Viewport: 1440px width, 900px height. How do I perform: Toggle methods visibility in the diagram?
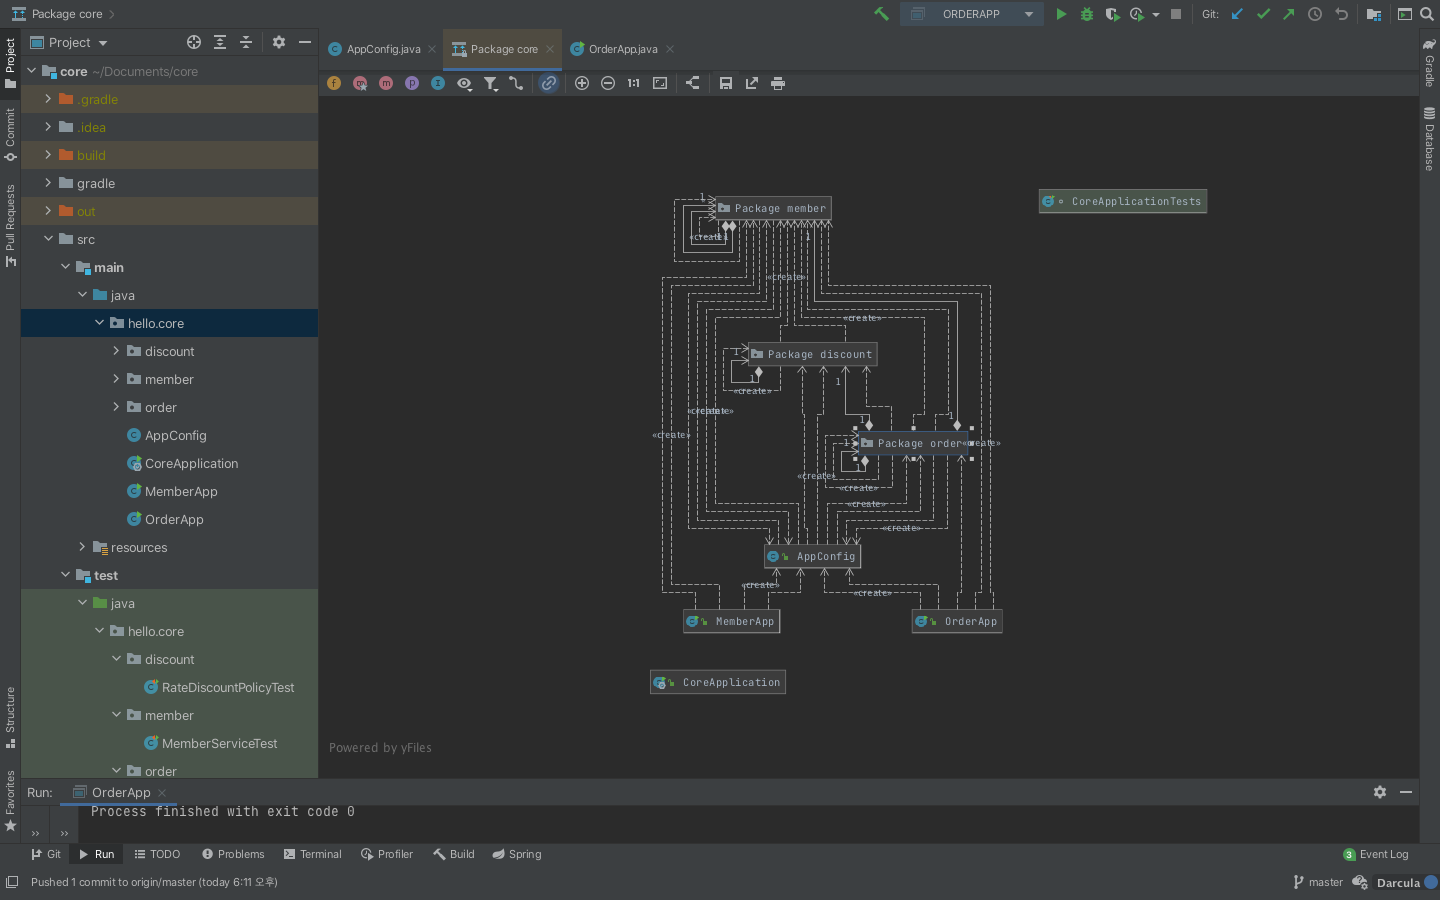click(x=386, y=83)
